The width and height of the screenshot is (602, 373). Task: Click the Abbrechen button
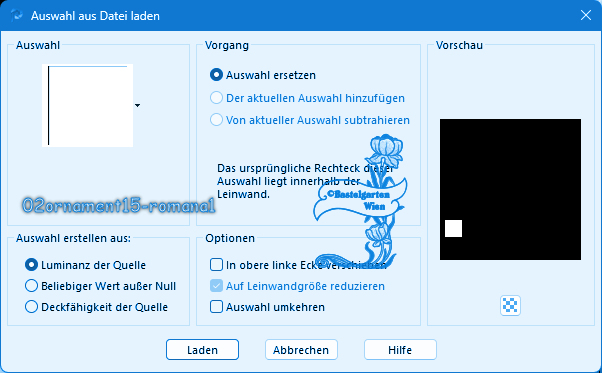(301, 350)
